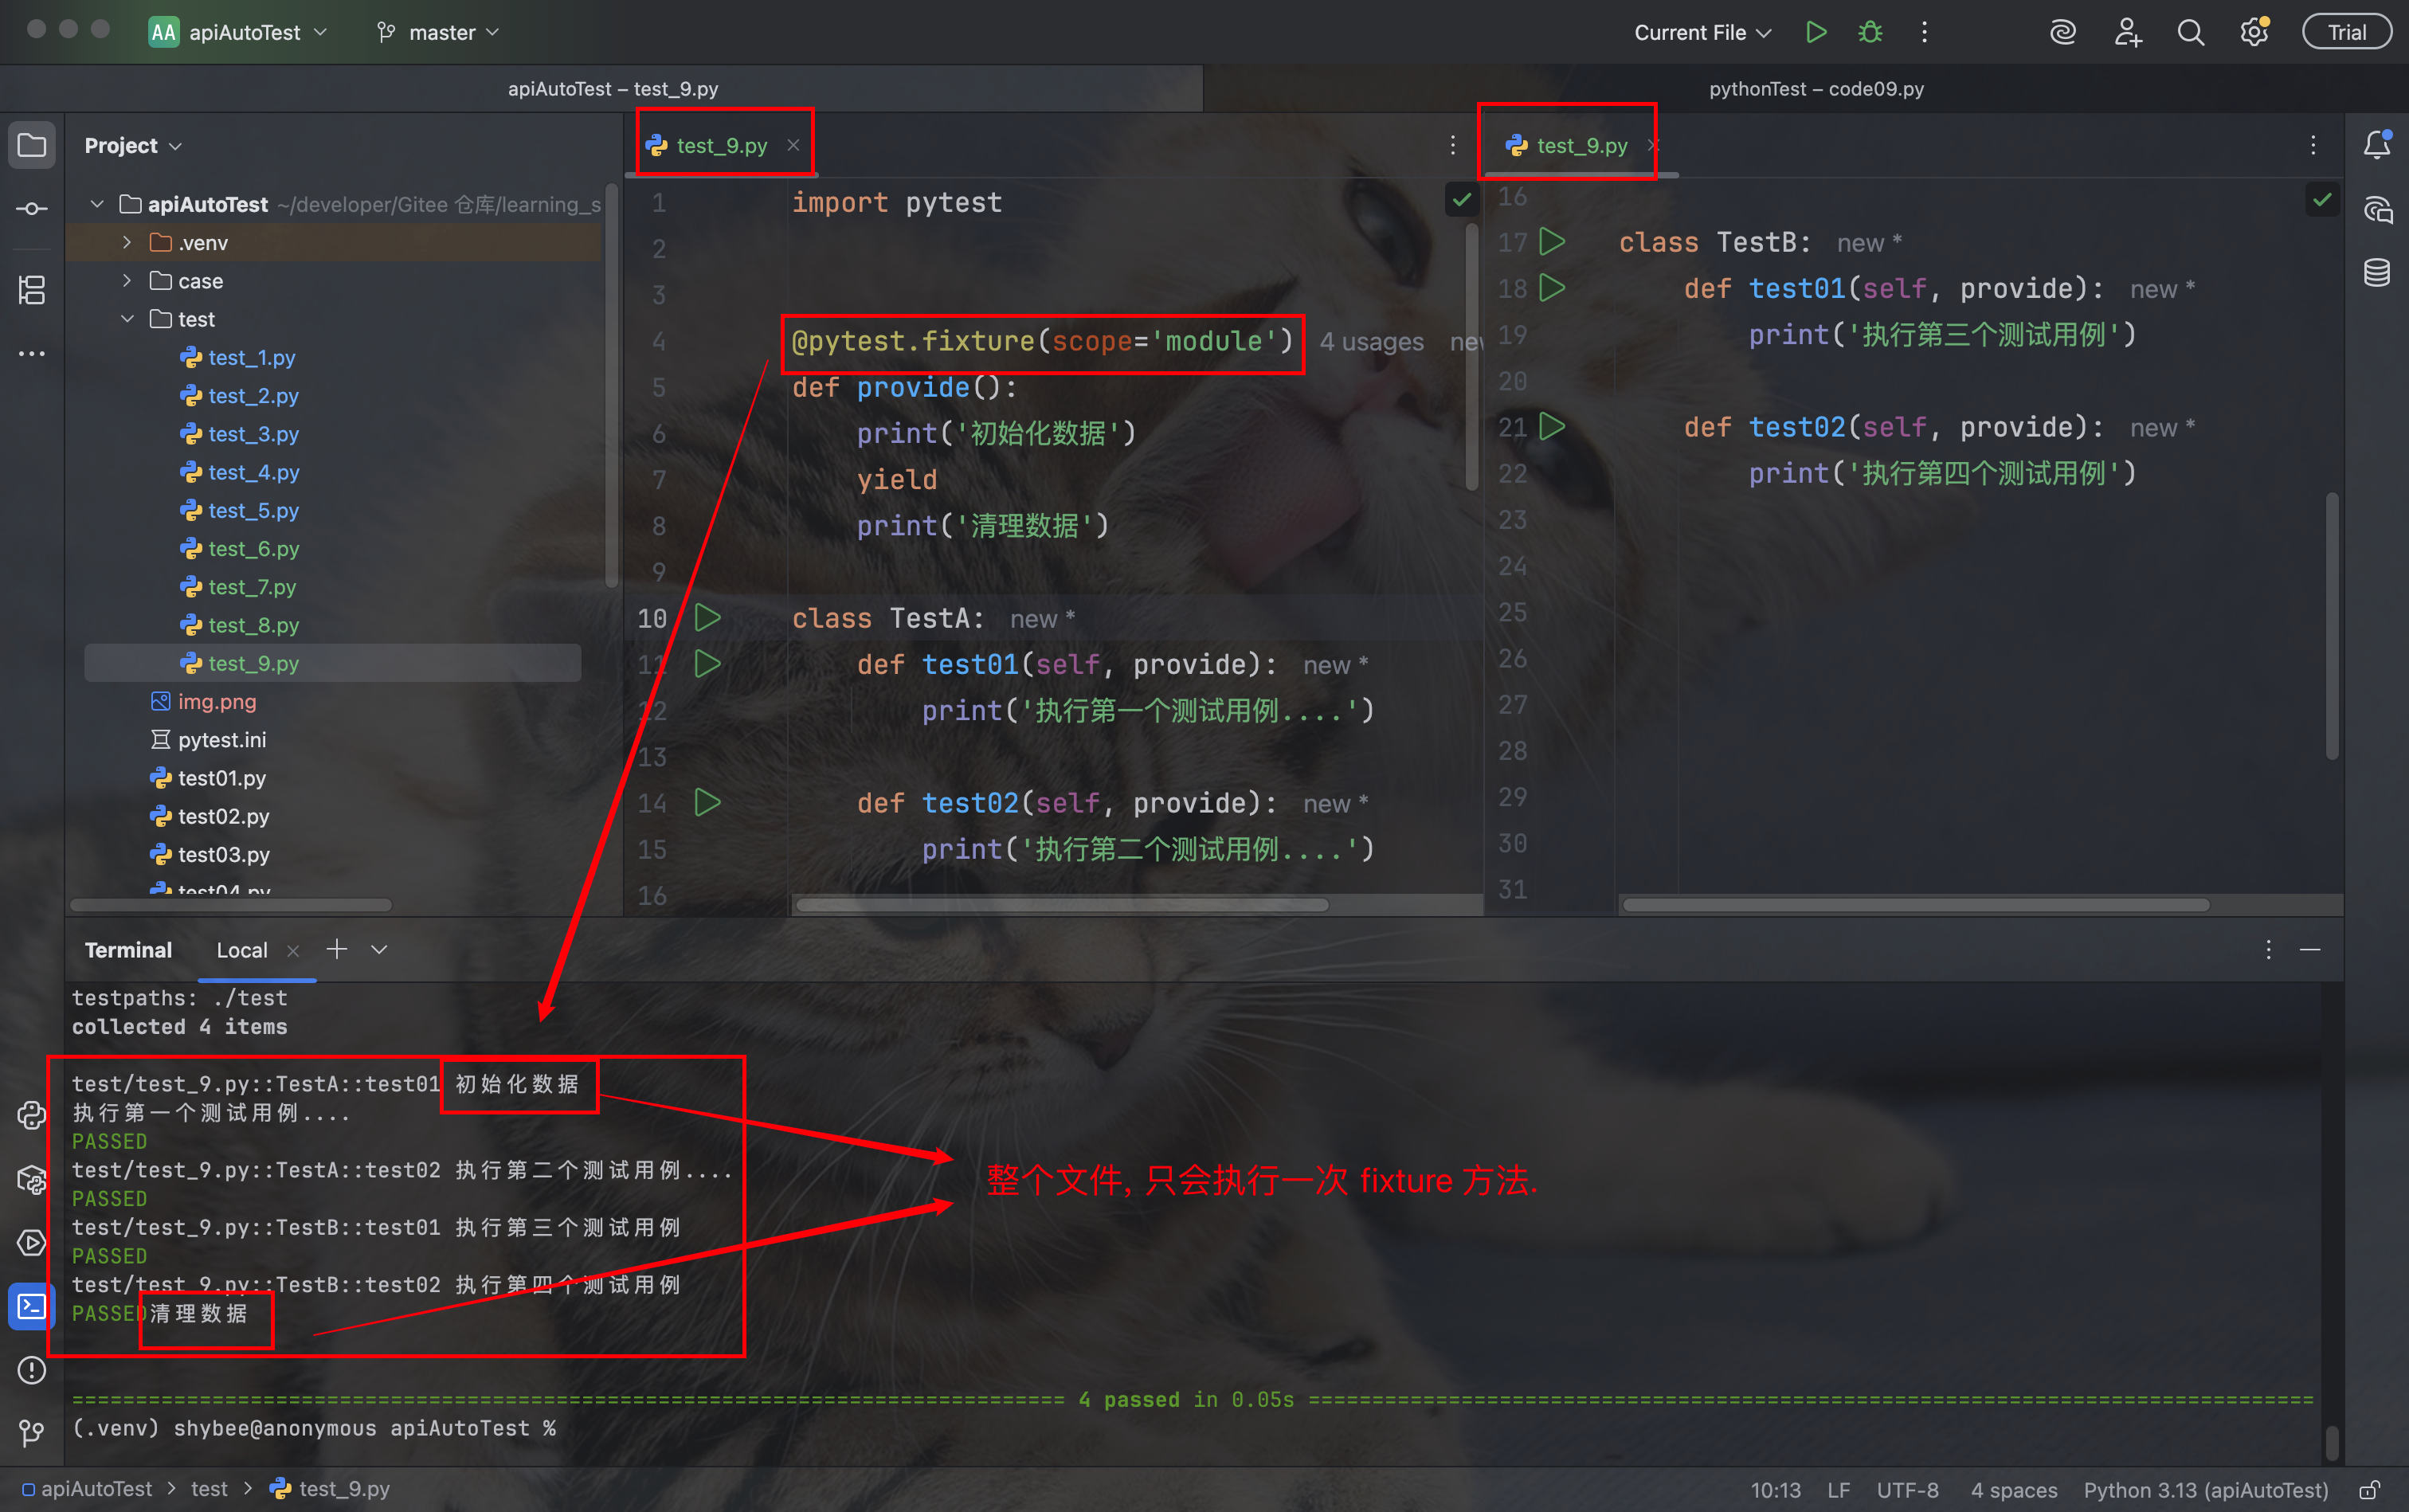Screen dimensions: 2409x1512
Task: Run the TestA class using the gutter arrow
Action: [x=707, y=618]
